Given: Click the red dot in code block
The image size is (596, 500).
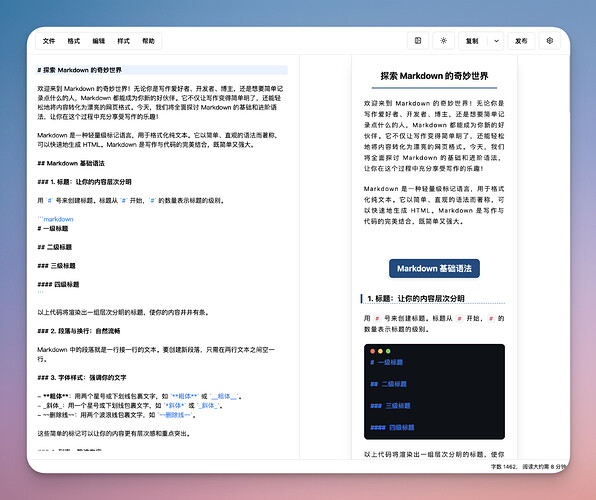Looking at the screenshot, I should (372, 351).
